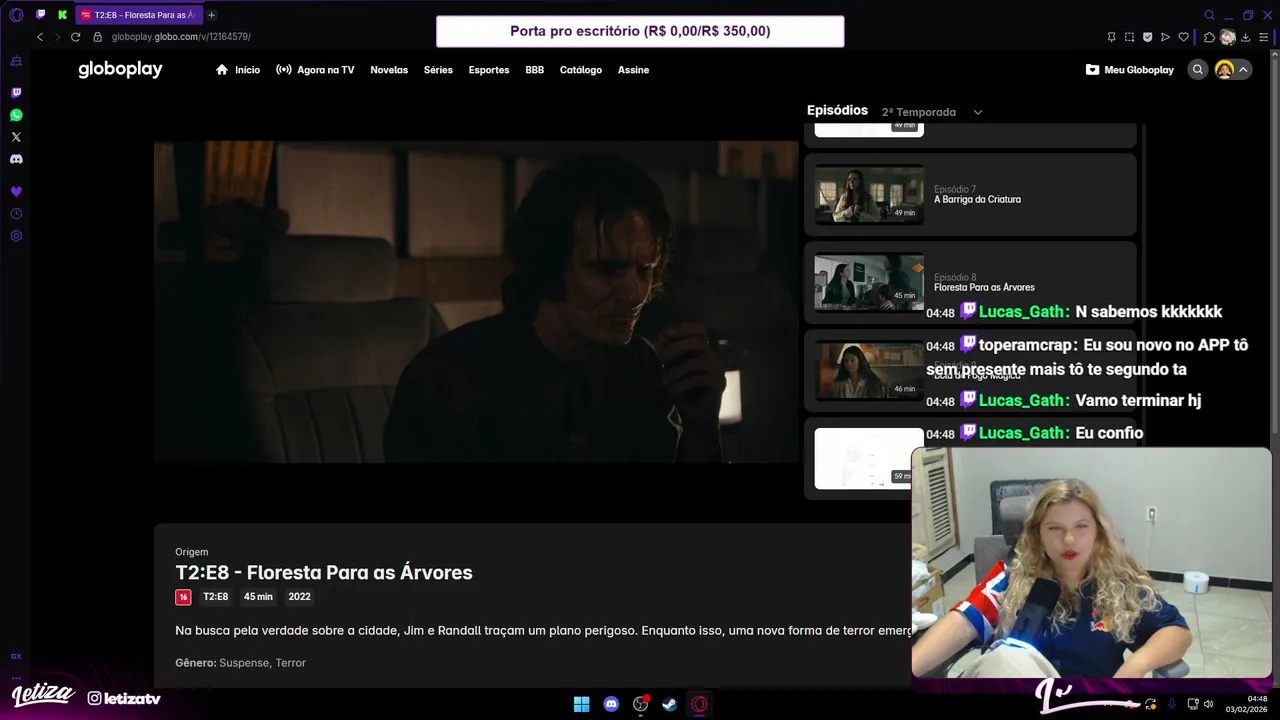Bookmark page with the heart icon
This screenshot has width=1280, height=720.
[1184, 37]
